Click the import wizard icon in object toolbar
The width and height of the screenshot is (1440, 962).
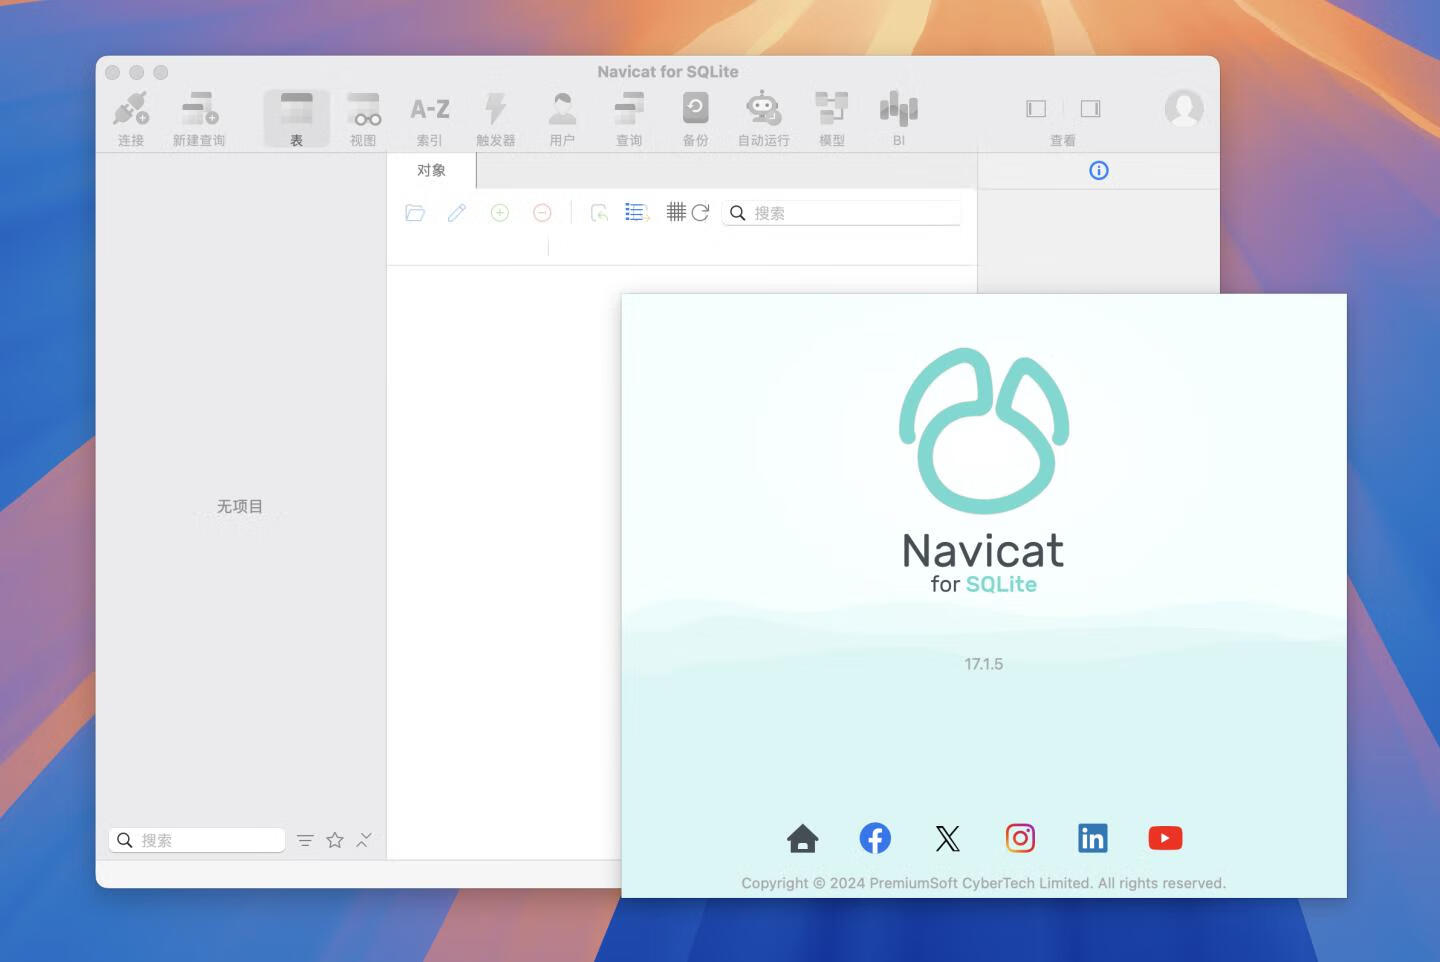599,212
